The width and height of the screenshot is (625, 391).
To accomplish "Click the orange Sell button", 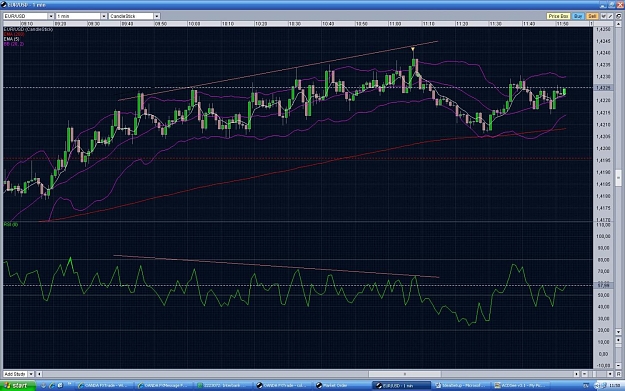I will [x=592, y=16].
